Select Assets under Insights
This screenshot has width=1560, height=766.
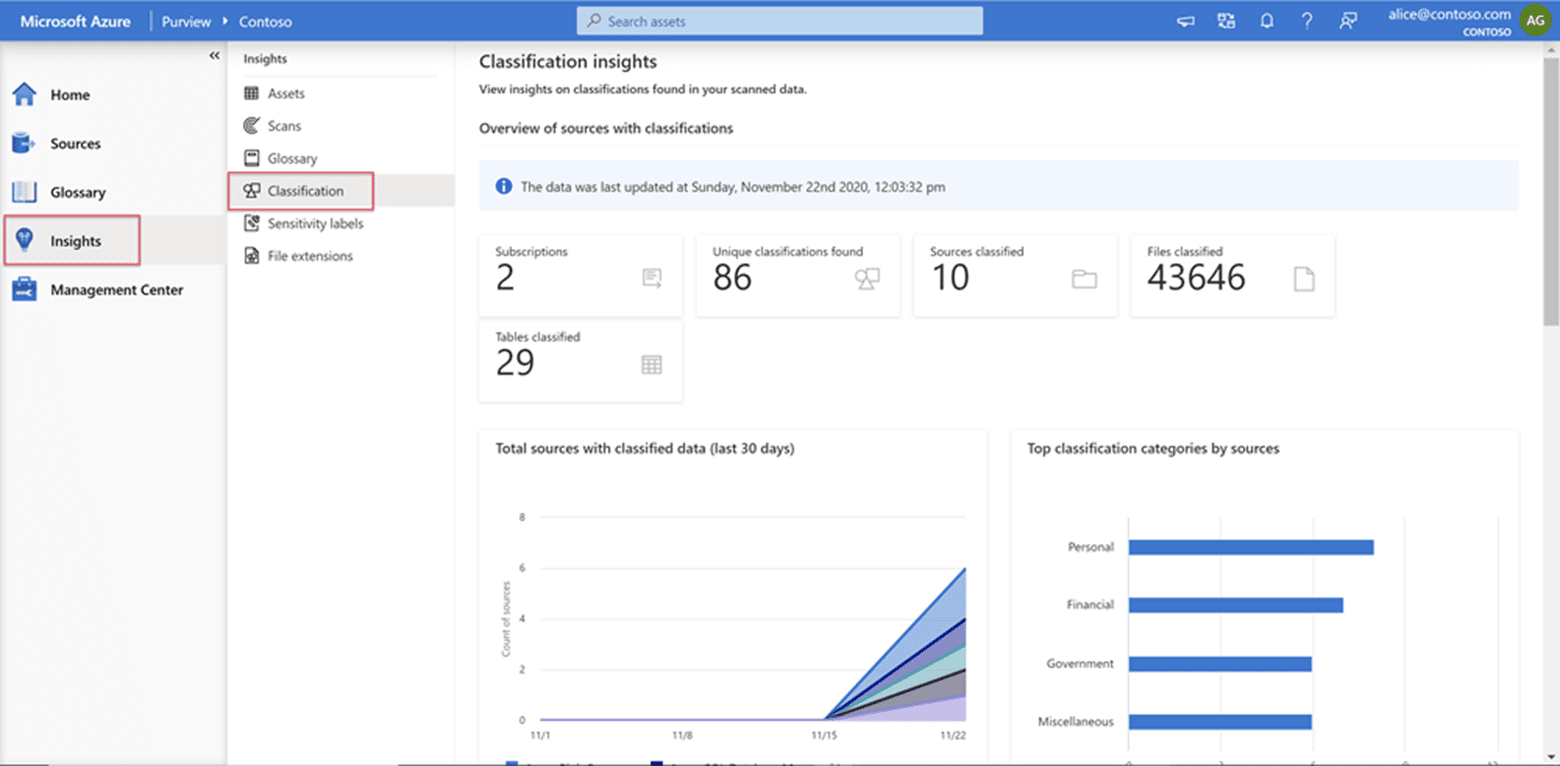pos(286,93)
